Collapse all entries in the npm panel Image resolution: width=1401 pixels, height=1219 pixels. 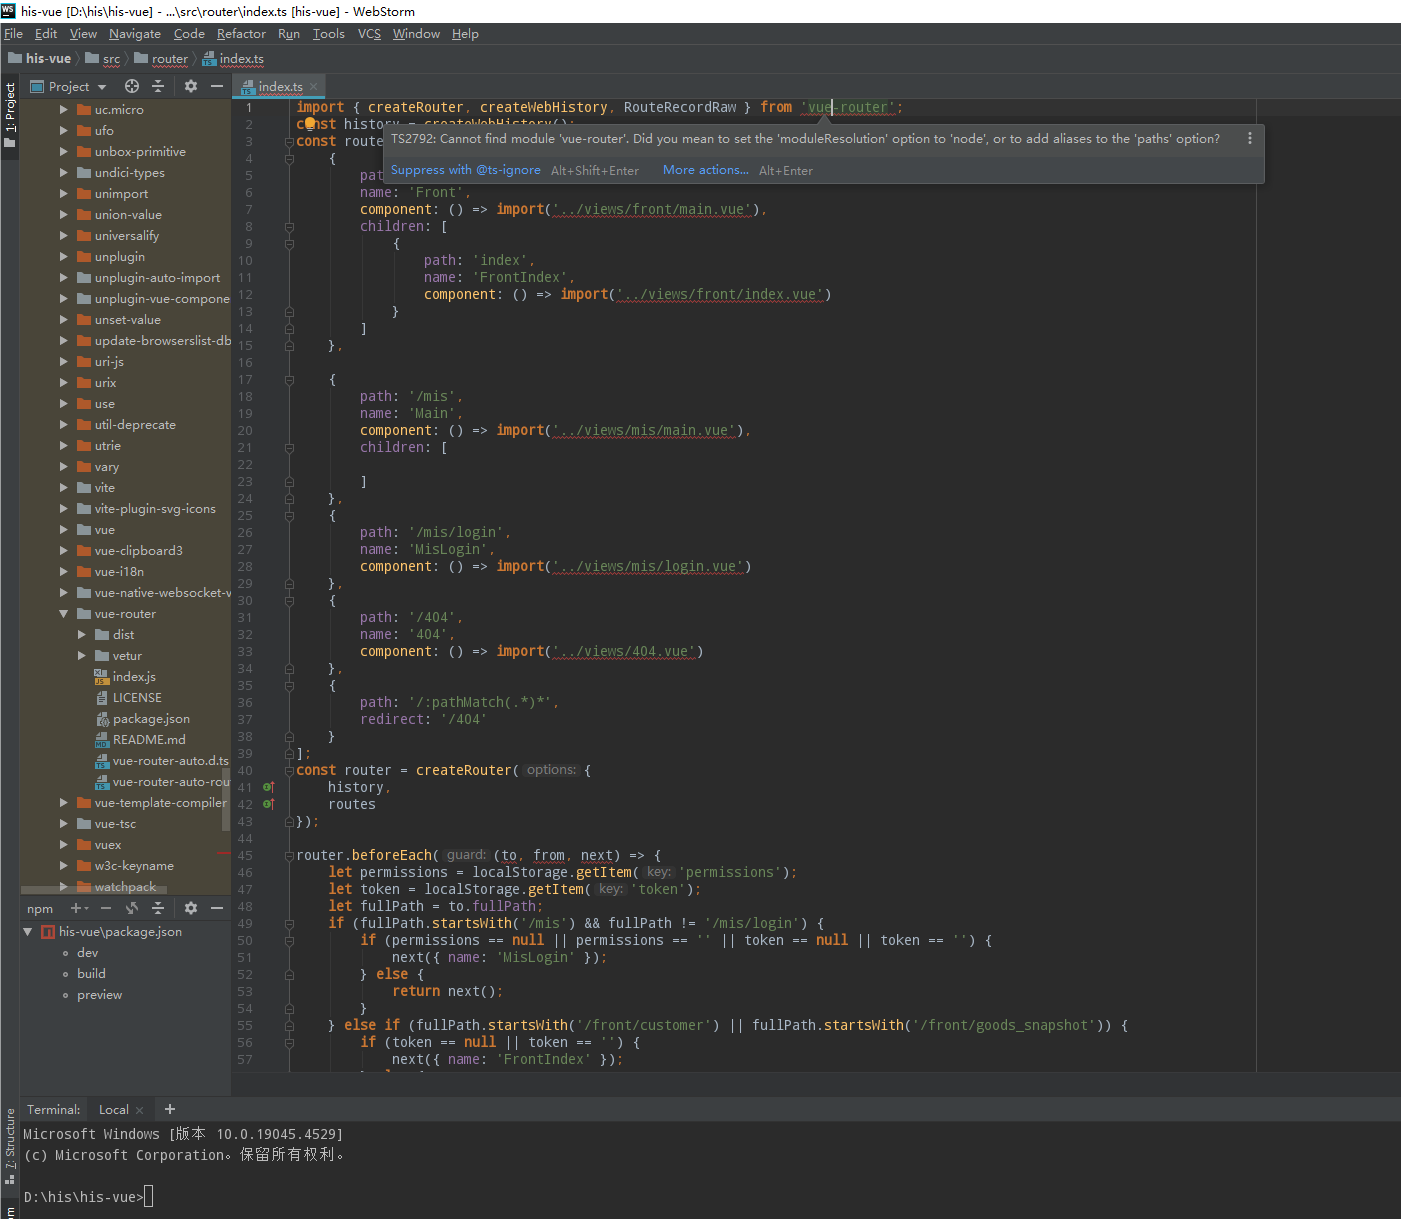(158, 908)
